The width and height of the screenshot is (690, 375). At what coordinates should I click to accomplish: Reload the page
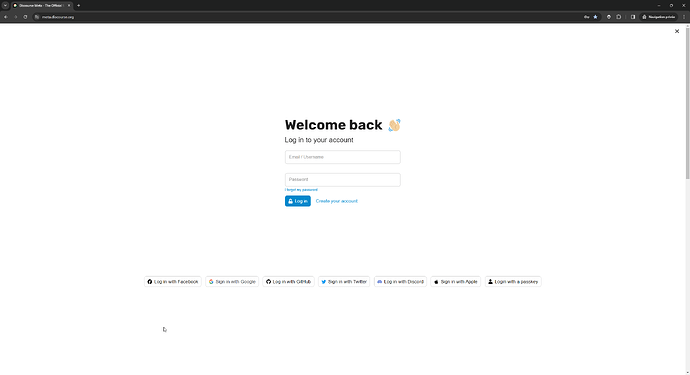25,17
